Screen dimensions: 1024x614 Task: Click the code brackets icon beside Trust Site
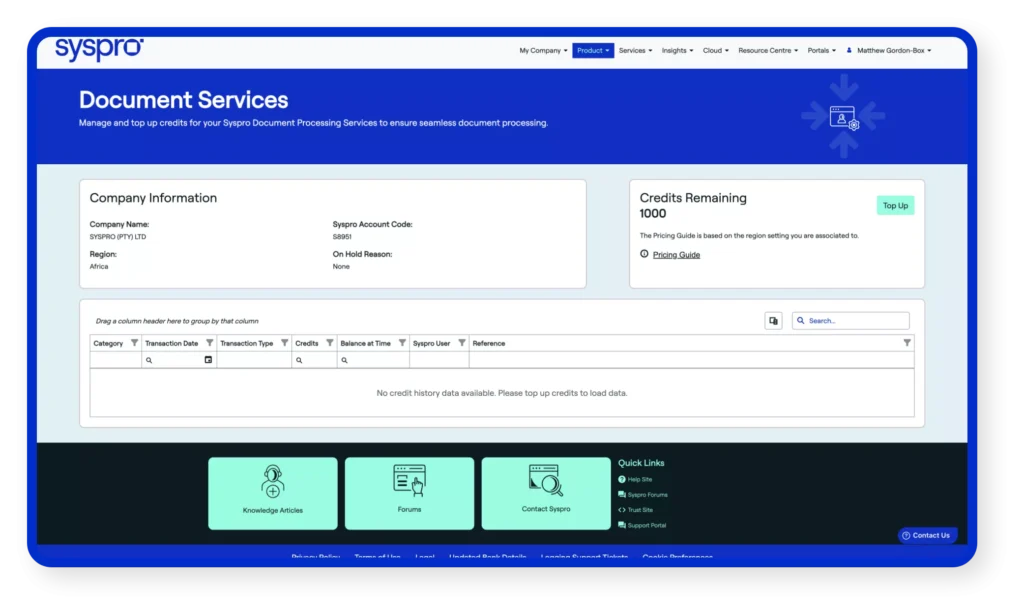click(622, 510)
